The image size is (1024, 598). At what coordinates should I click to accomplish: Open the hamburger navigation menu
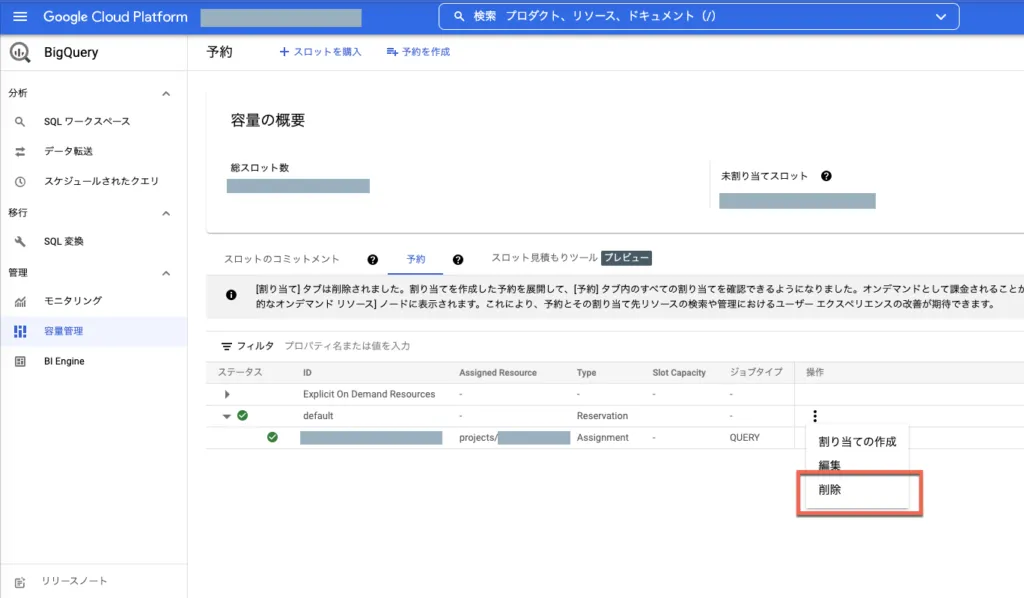[20, 16]
